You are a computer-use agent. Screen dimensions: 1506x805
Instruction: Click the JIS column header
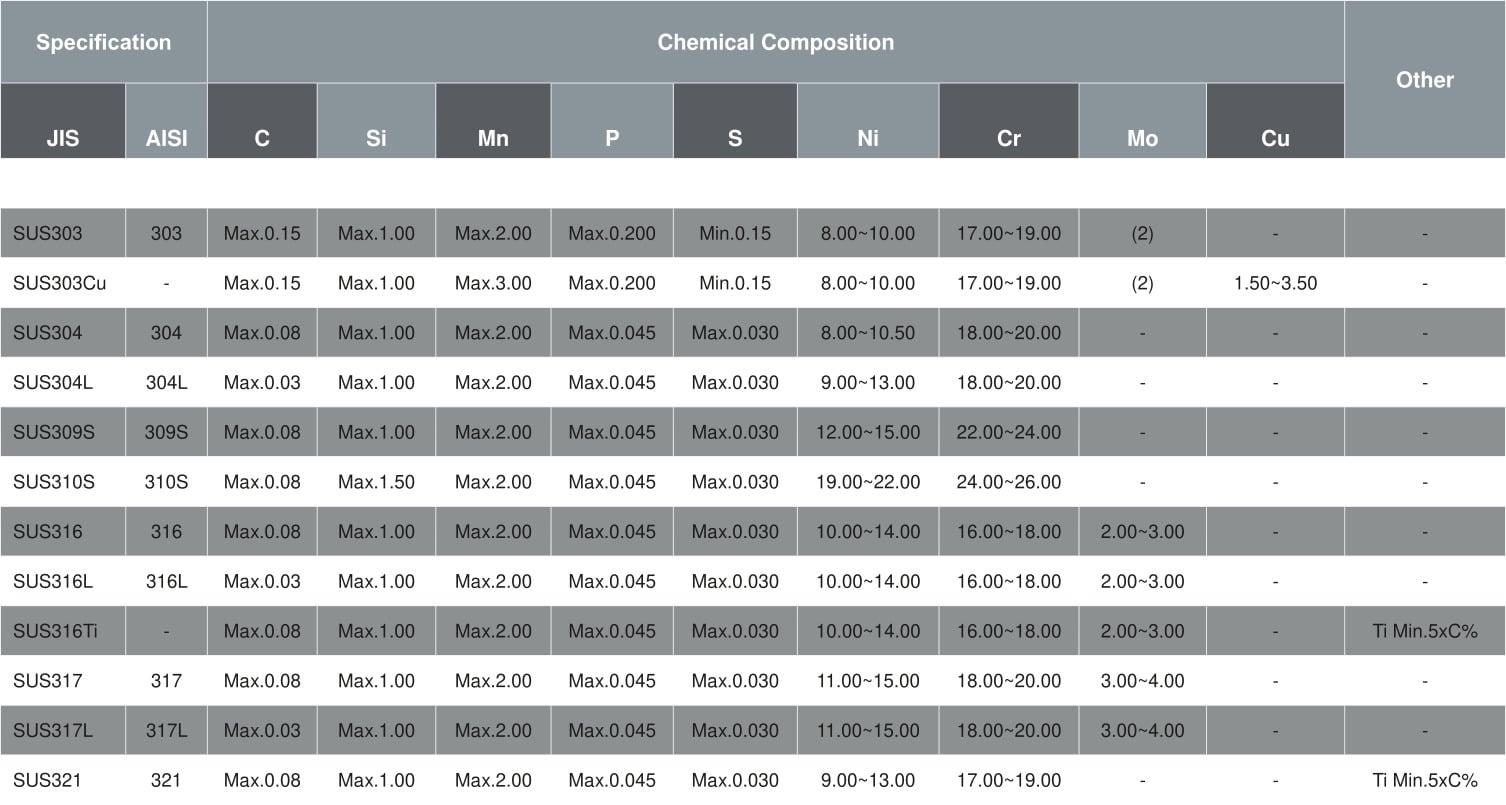pos(62,121)
